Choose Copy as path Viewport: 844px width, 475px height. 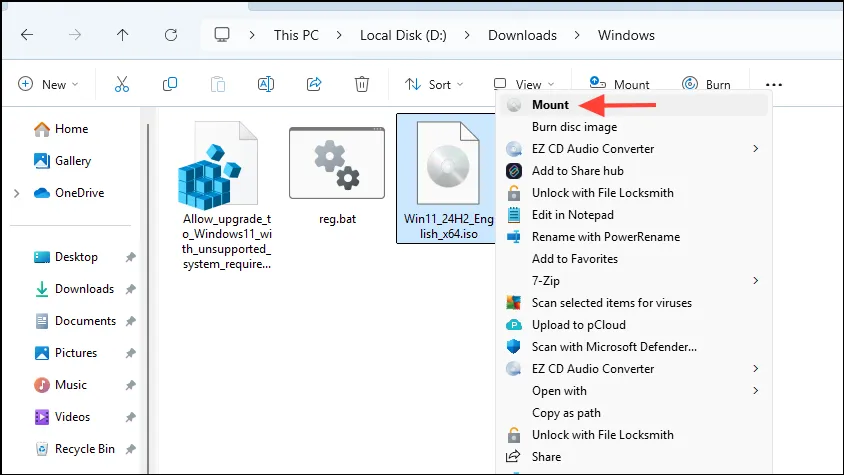634,413
